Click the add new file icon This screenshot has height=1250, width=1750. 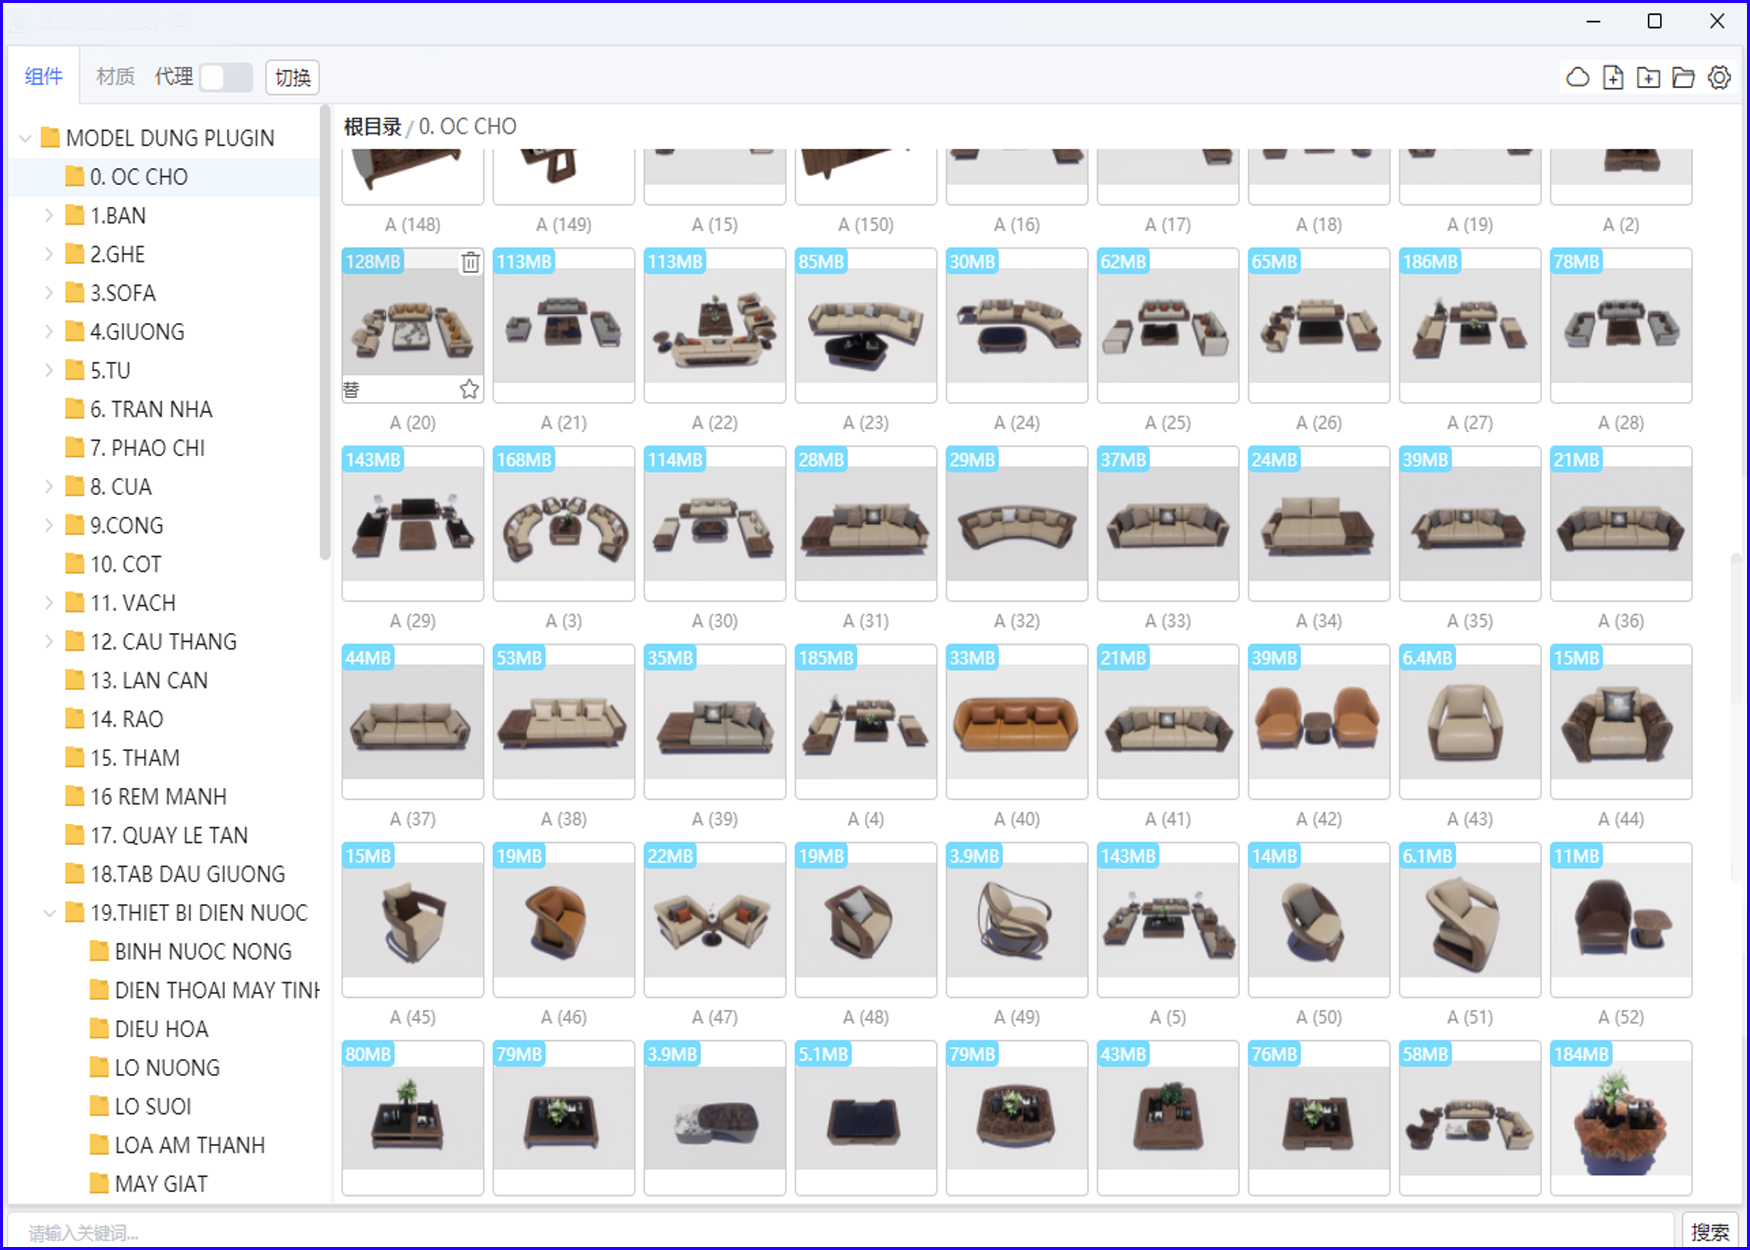(1613, 77)
